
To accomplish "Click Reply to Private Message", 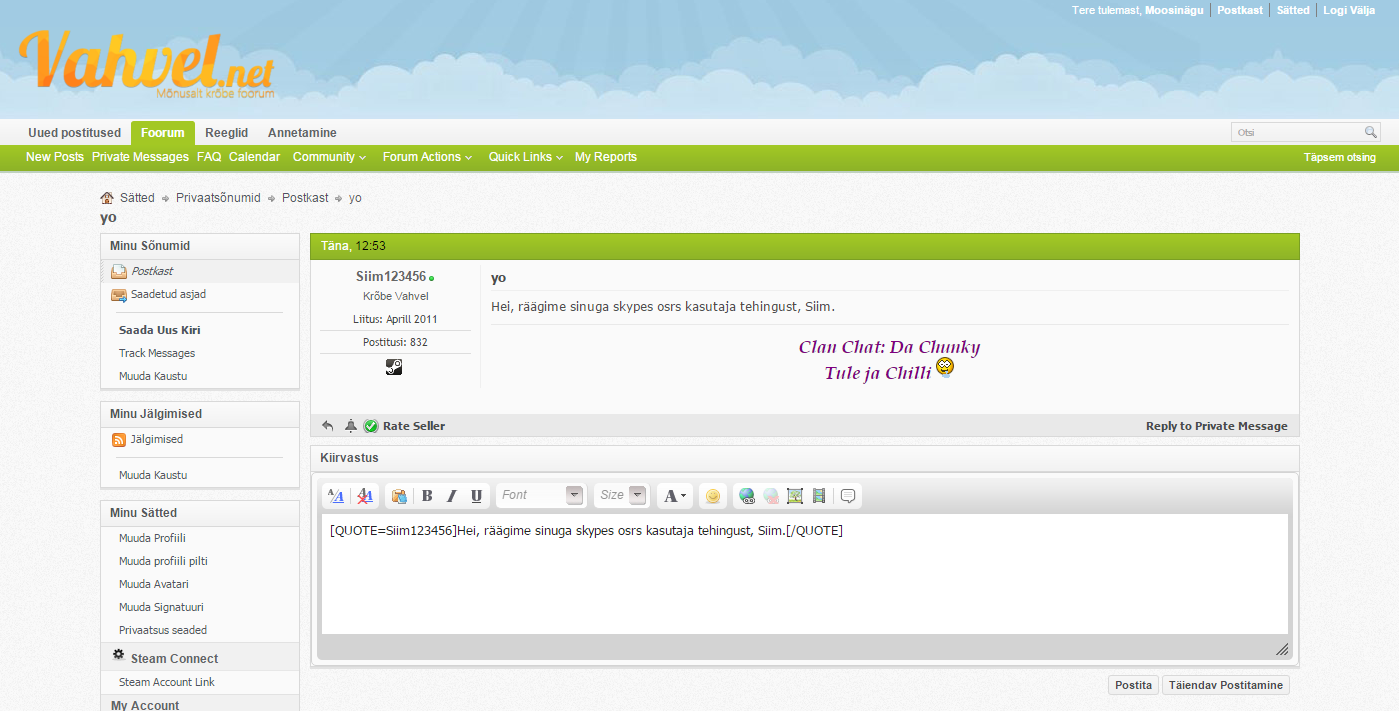I will tap(1217, 426).
